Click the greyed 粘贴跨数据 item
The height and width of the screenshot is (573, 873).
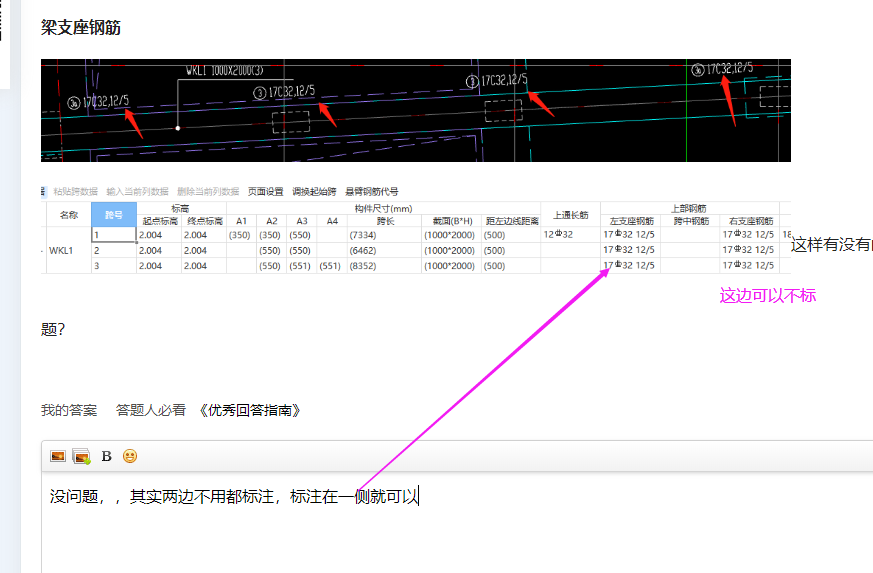76,192
